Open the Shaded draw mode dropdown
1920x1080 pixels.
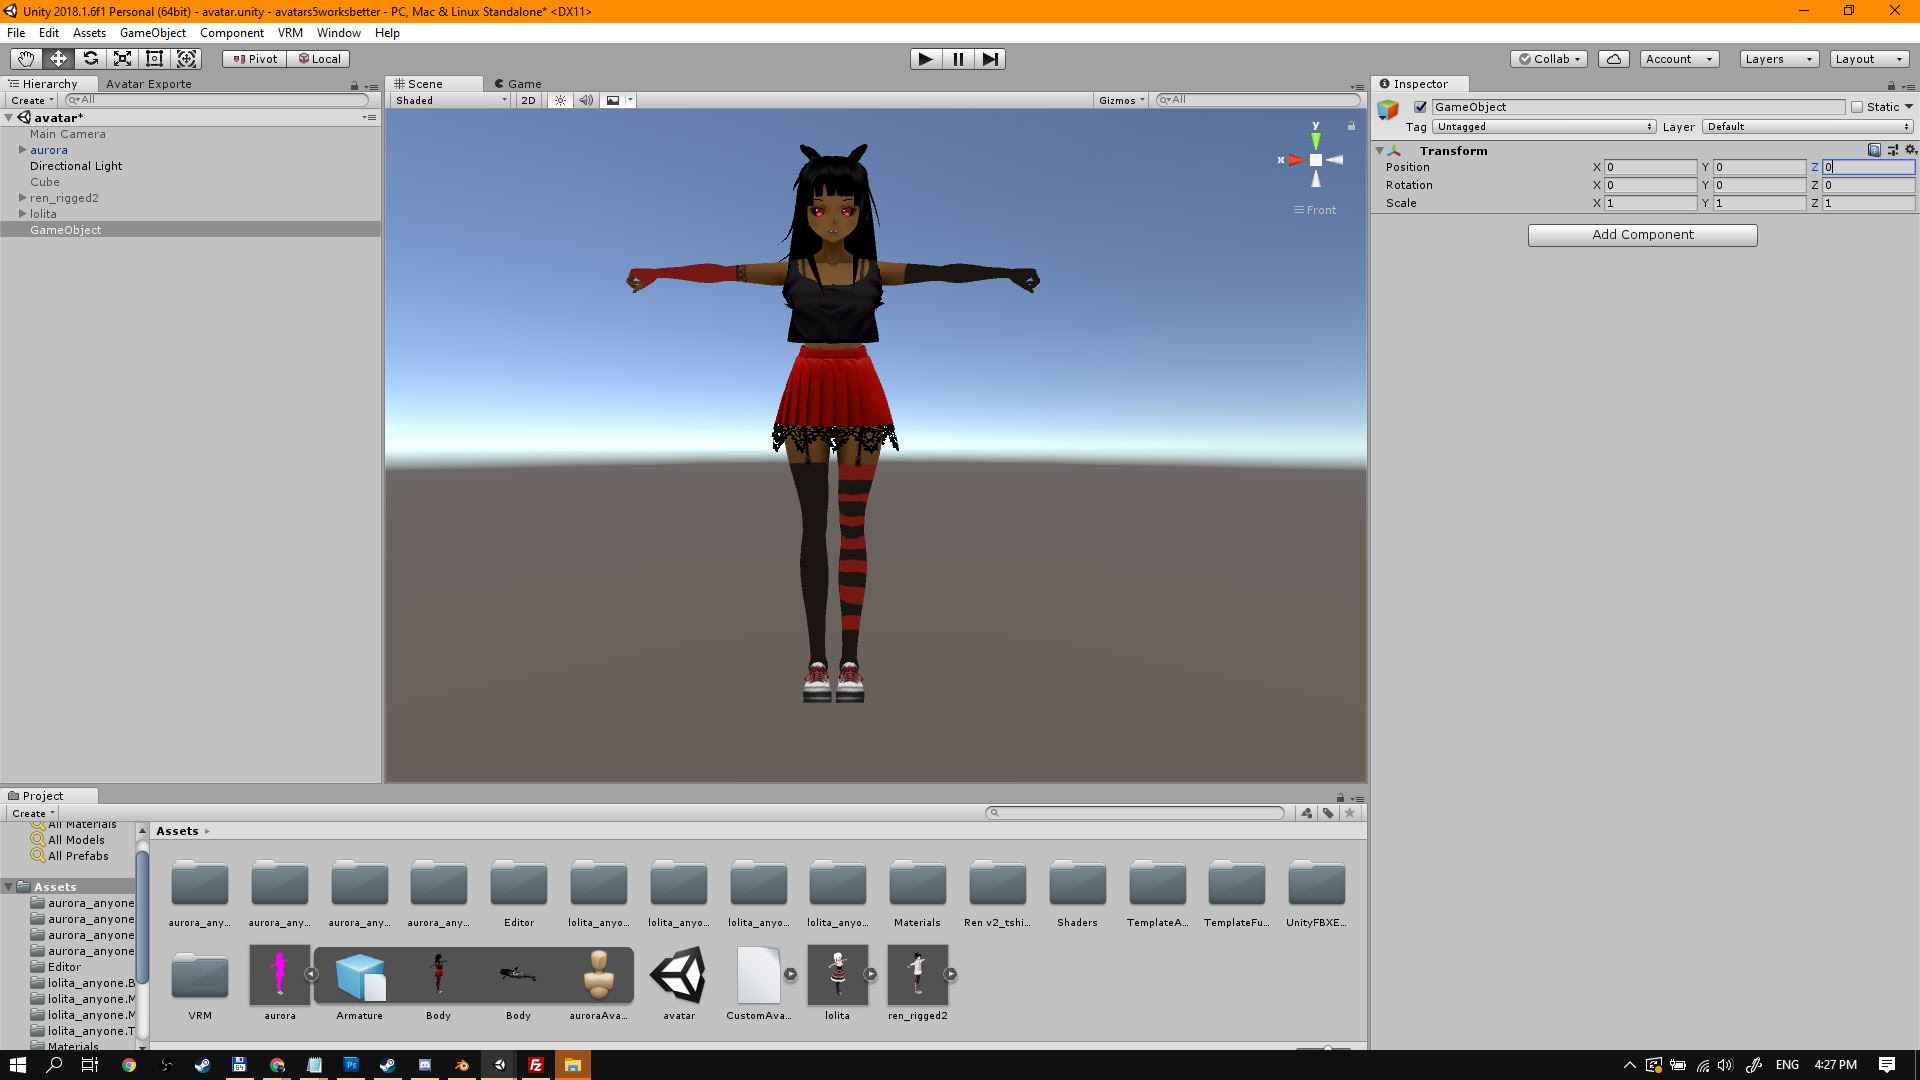click(x=450, y=100)
